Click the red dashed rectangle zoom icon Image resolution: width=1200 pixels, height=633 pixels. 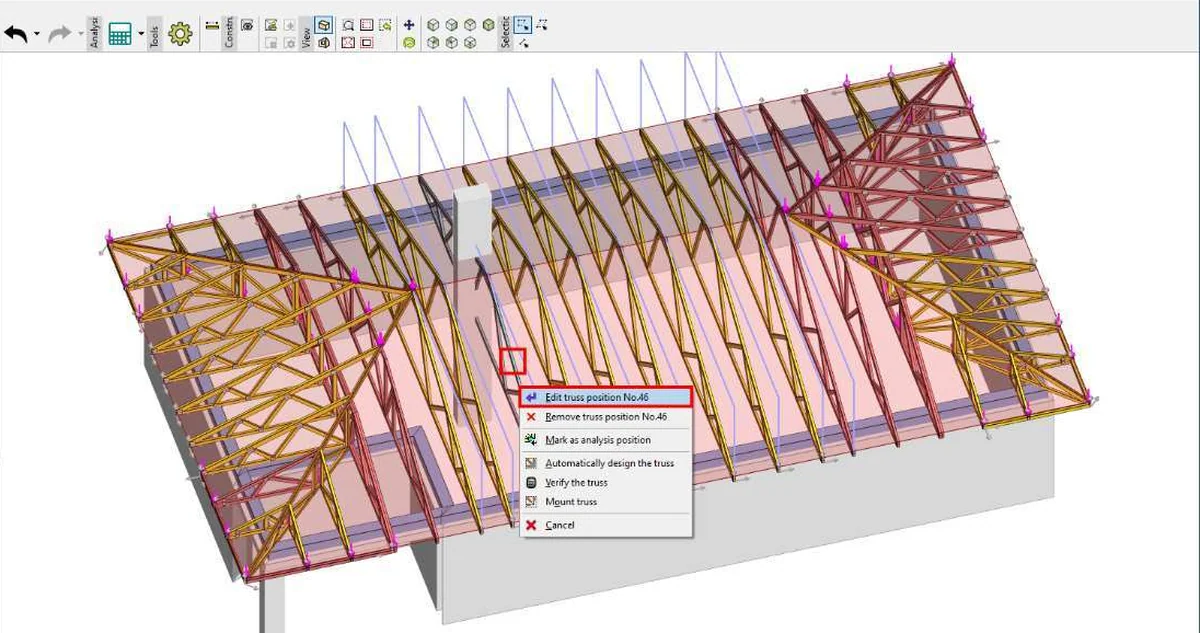[x=366, y=25]
